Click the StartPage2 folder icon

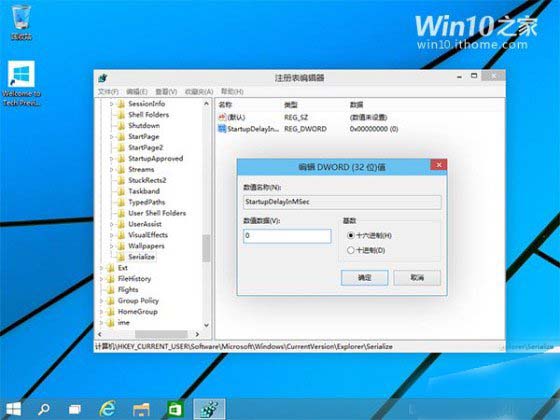click(121, 148)
